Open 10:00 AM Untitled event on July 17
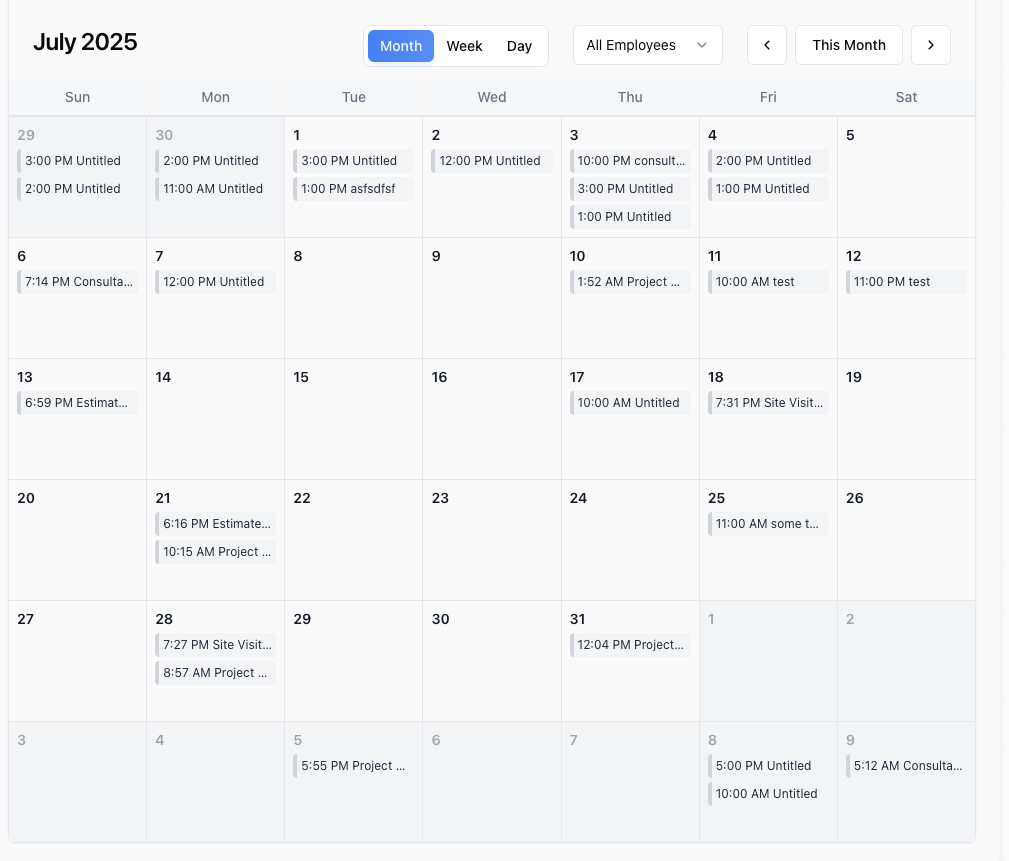The width and height of the screenshot is (1009, 861). 630,403
